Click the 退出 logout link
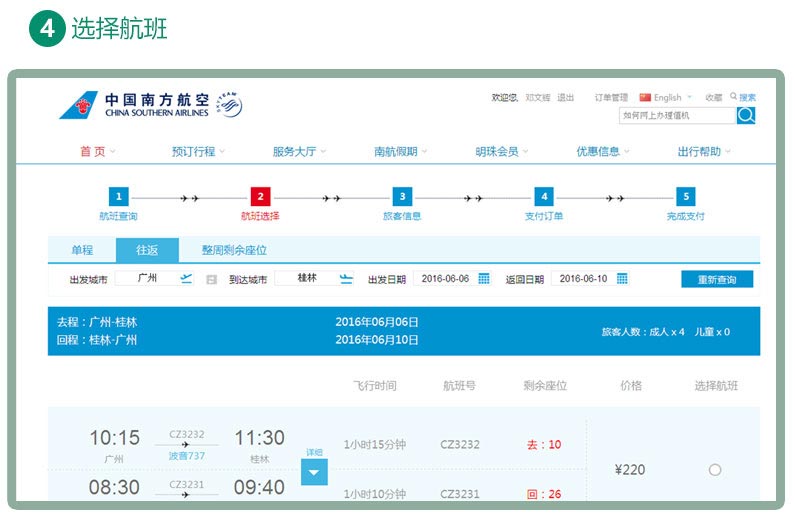This screenshot has width=795, height=520. click(x=566, y=97)
